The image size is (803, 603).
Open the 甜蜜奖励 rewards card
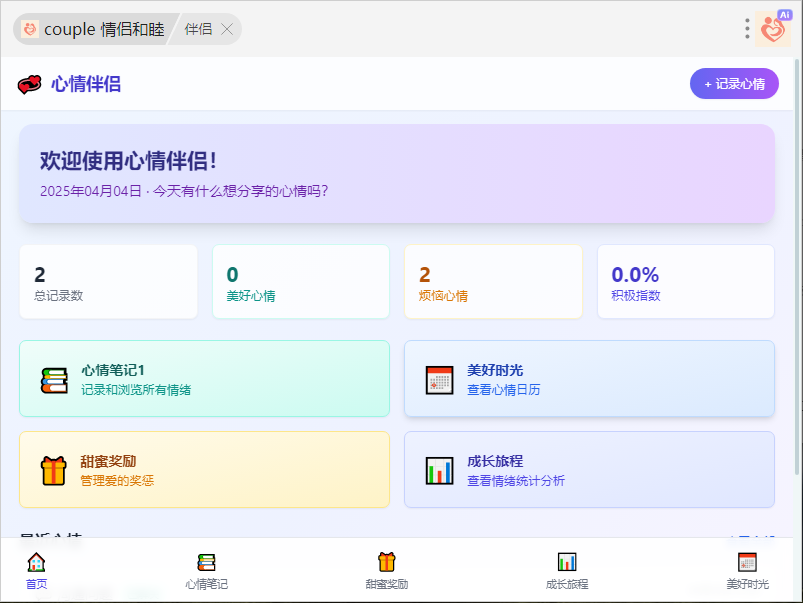(204, 469)
